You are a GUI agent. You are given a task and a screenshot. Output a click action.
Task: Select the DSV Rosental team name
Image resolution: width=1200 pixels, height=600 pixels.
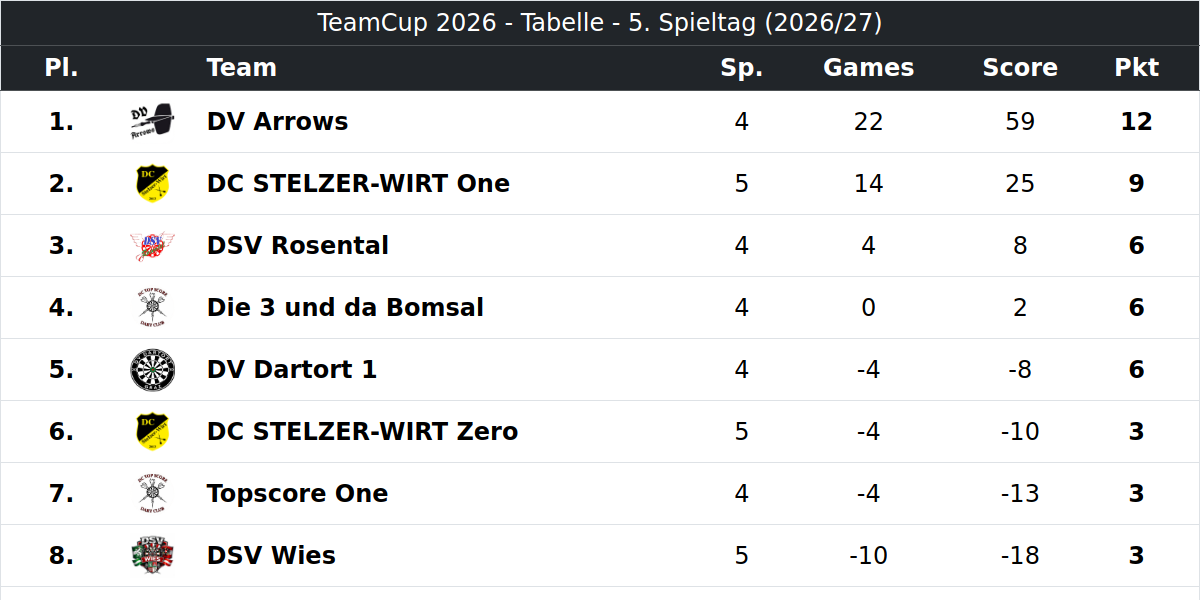pos(298,246)
